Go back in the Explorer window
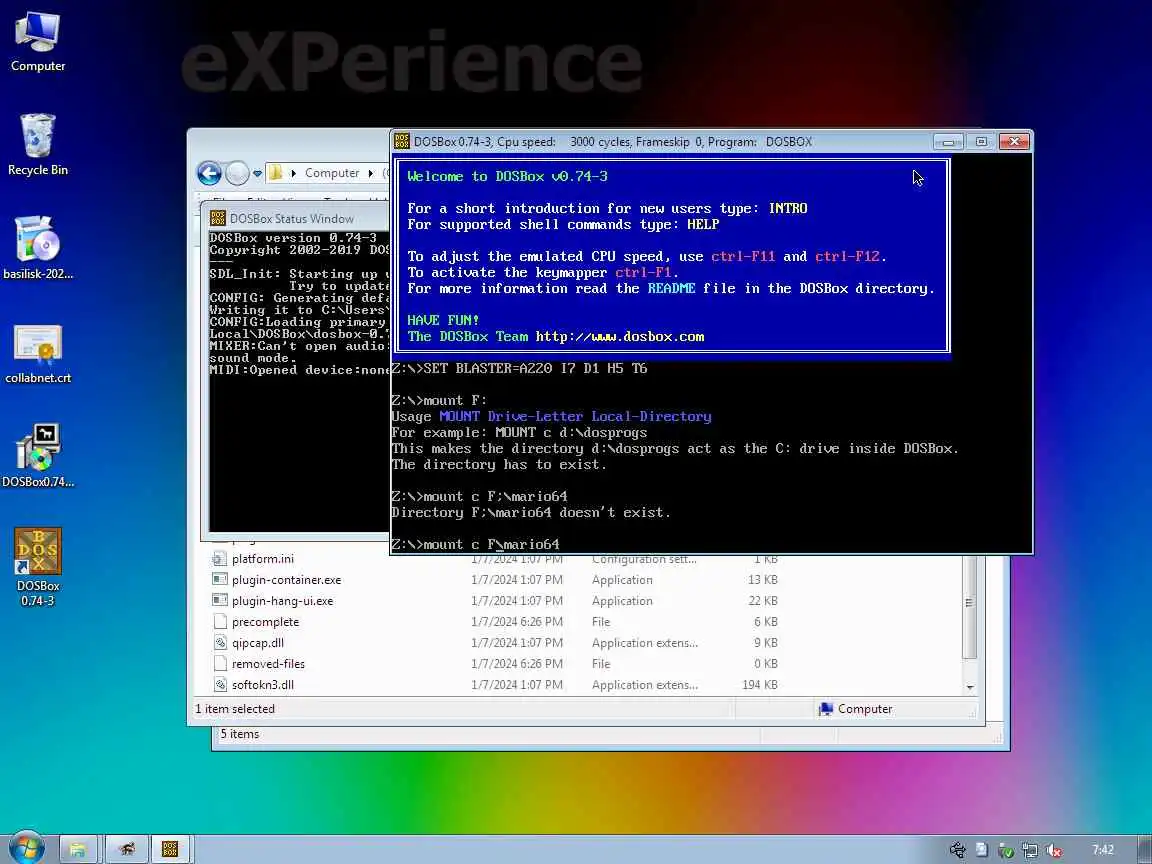Image resolution: width=1152 pixels, height=864 pixels. pyautogui.click(x=209, y=173)
